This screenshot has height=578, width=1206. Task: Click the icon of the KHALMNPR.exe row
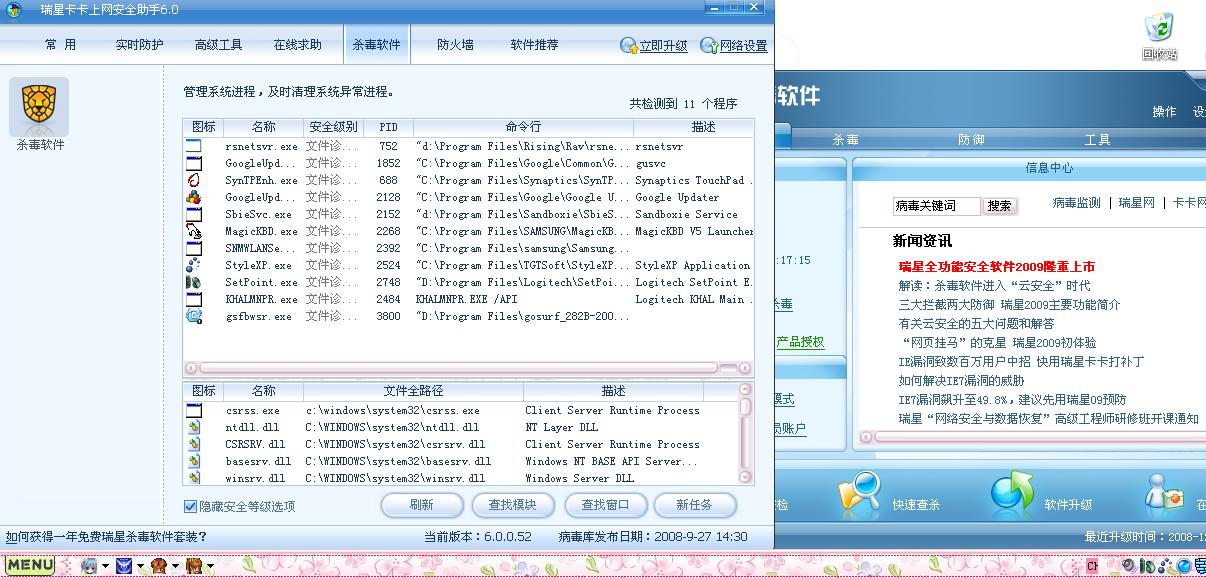pos(194,299)
